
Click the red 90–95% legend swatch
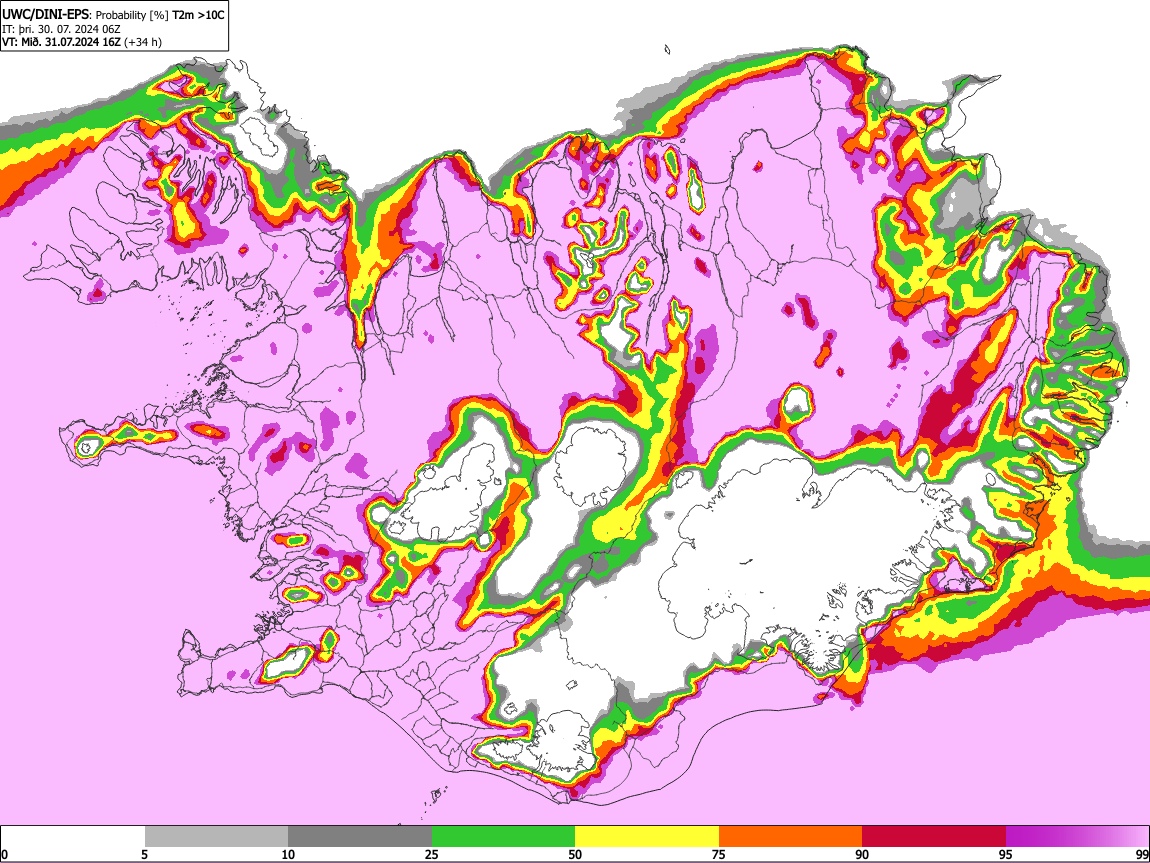934,836
